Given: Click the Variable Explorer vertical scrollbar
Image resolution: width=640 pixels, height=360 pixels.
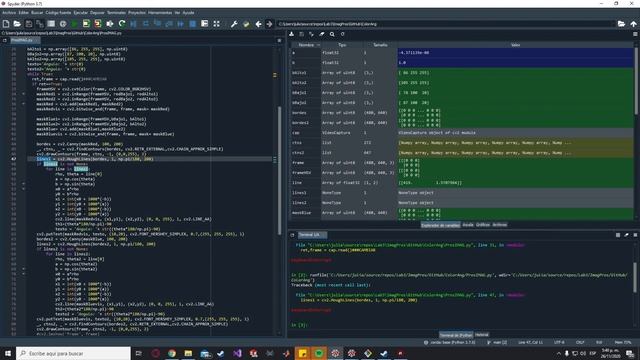Looking at the screenshot, I should pos(636,80).
